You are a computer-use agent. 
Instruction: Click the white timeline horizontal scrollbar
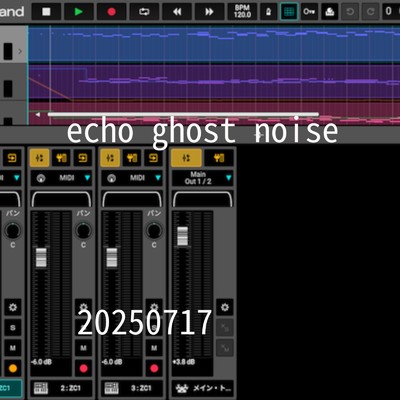pyautogui.click(x=183, y=115)
